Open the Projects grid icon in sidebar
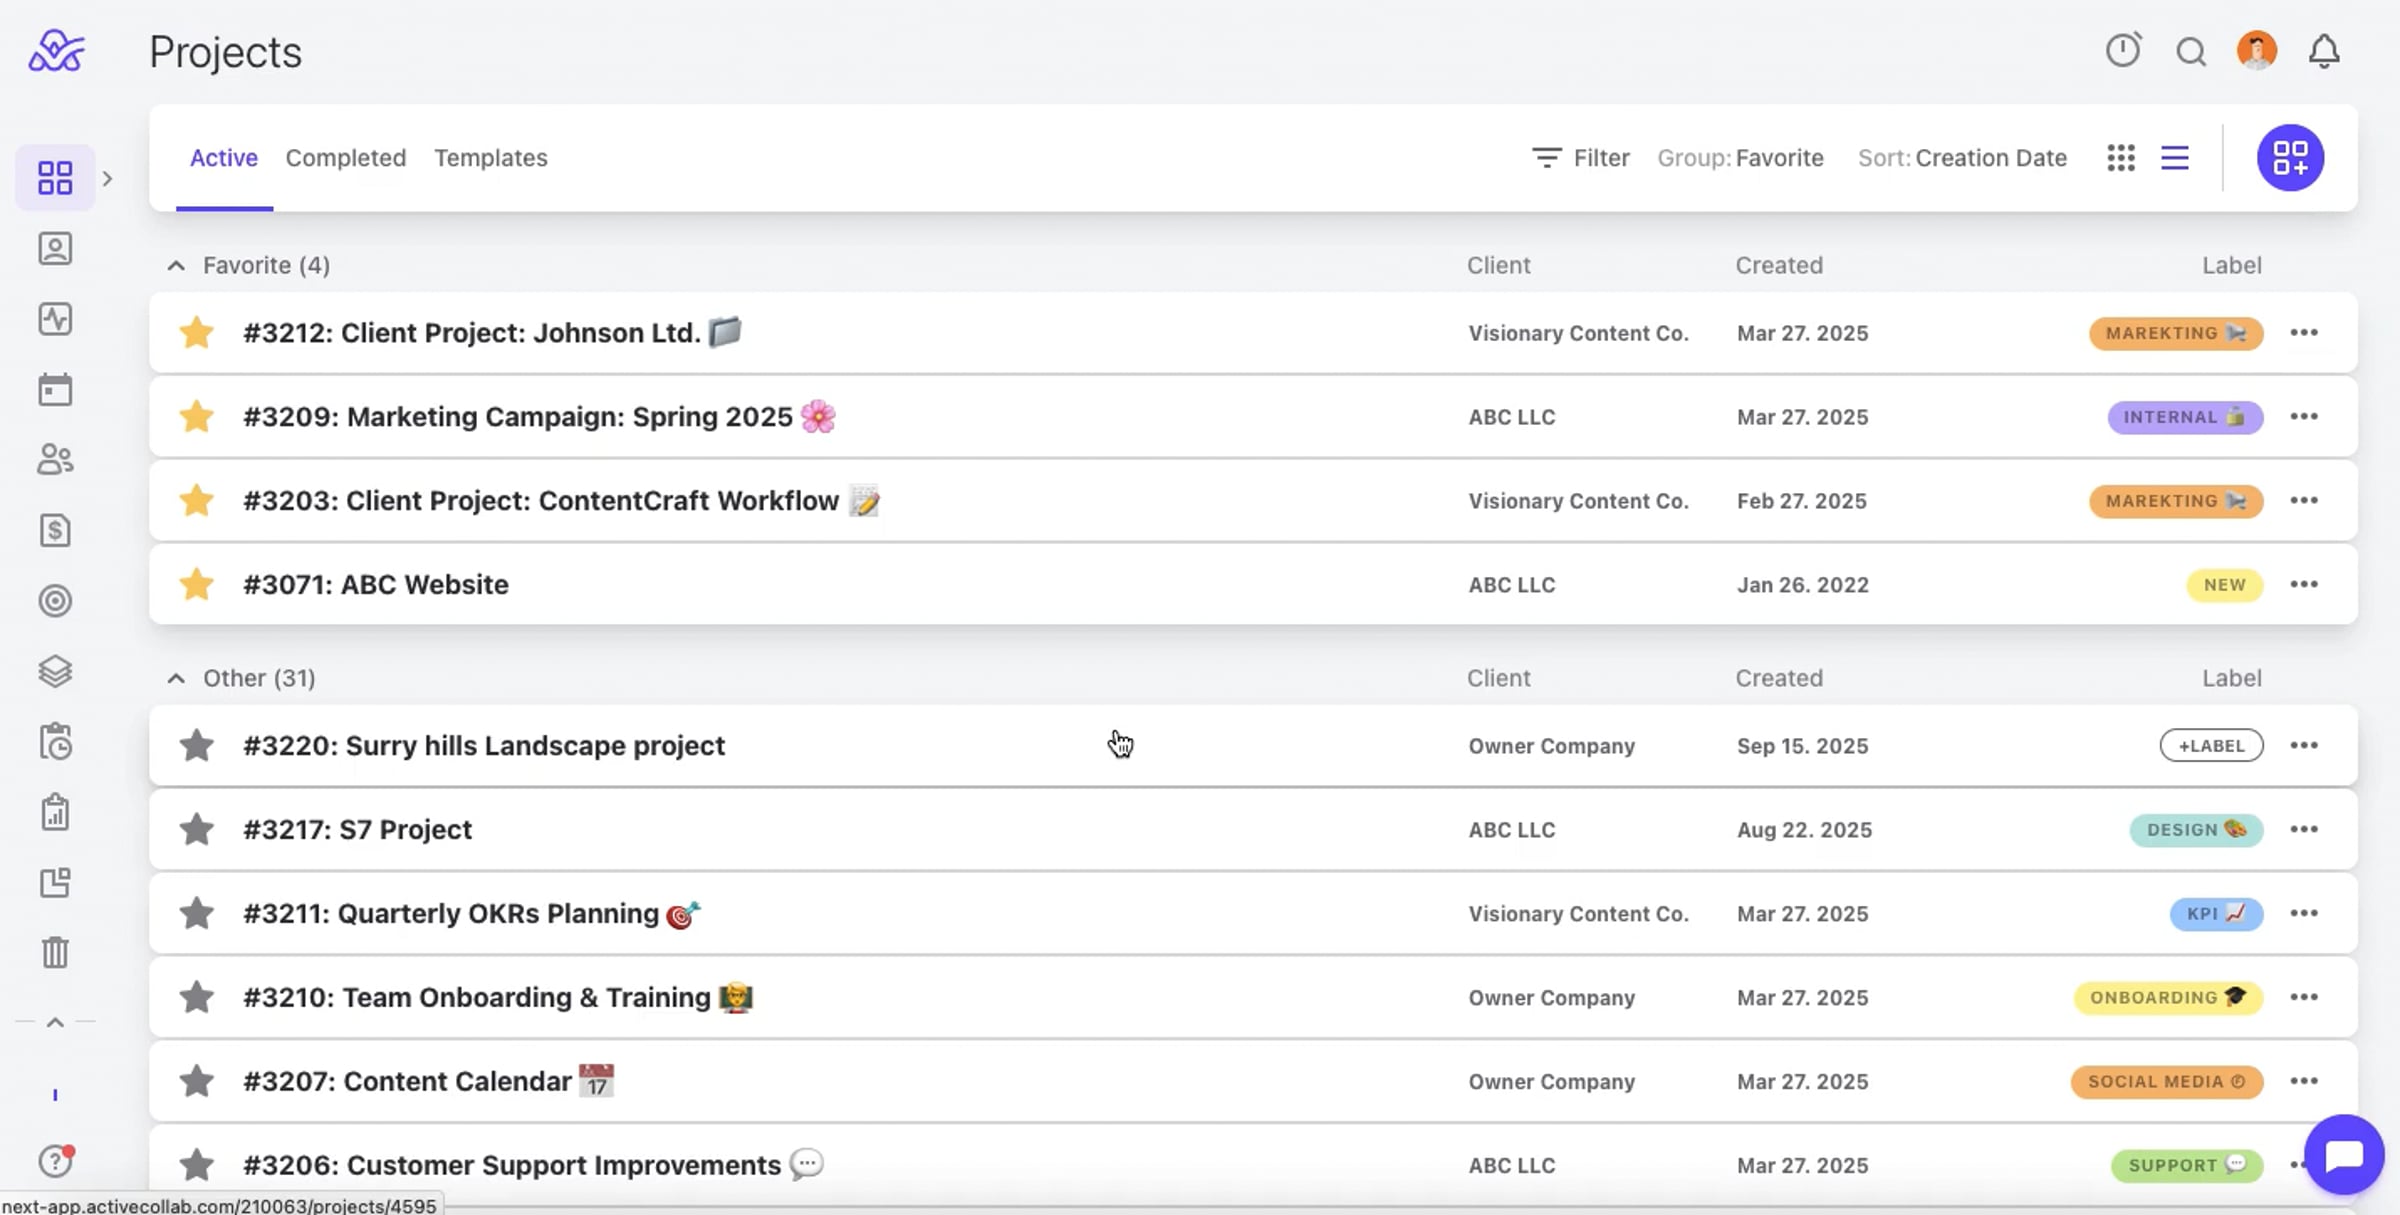The image size is (2400, 1215). [55, 178]
